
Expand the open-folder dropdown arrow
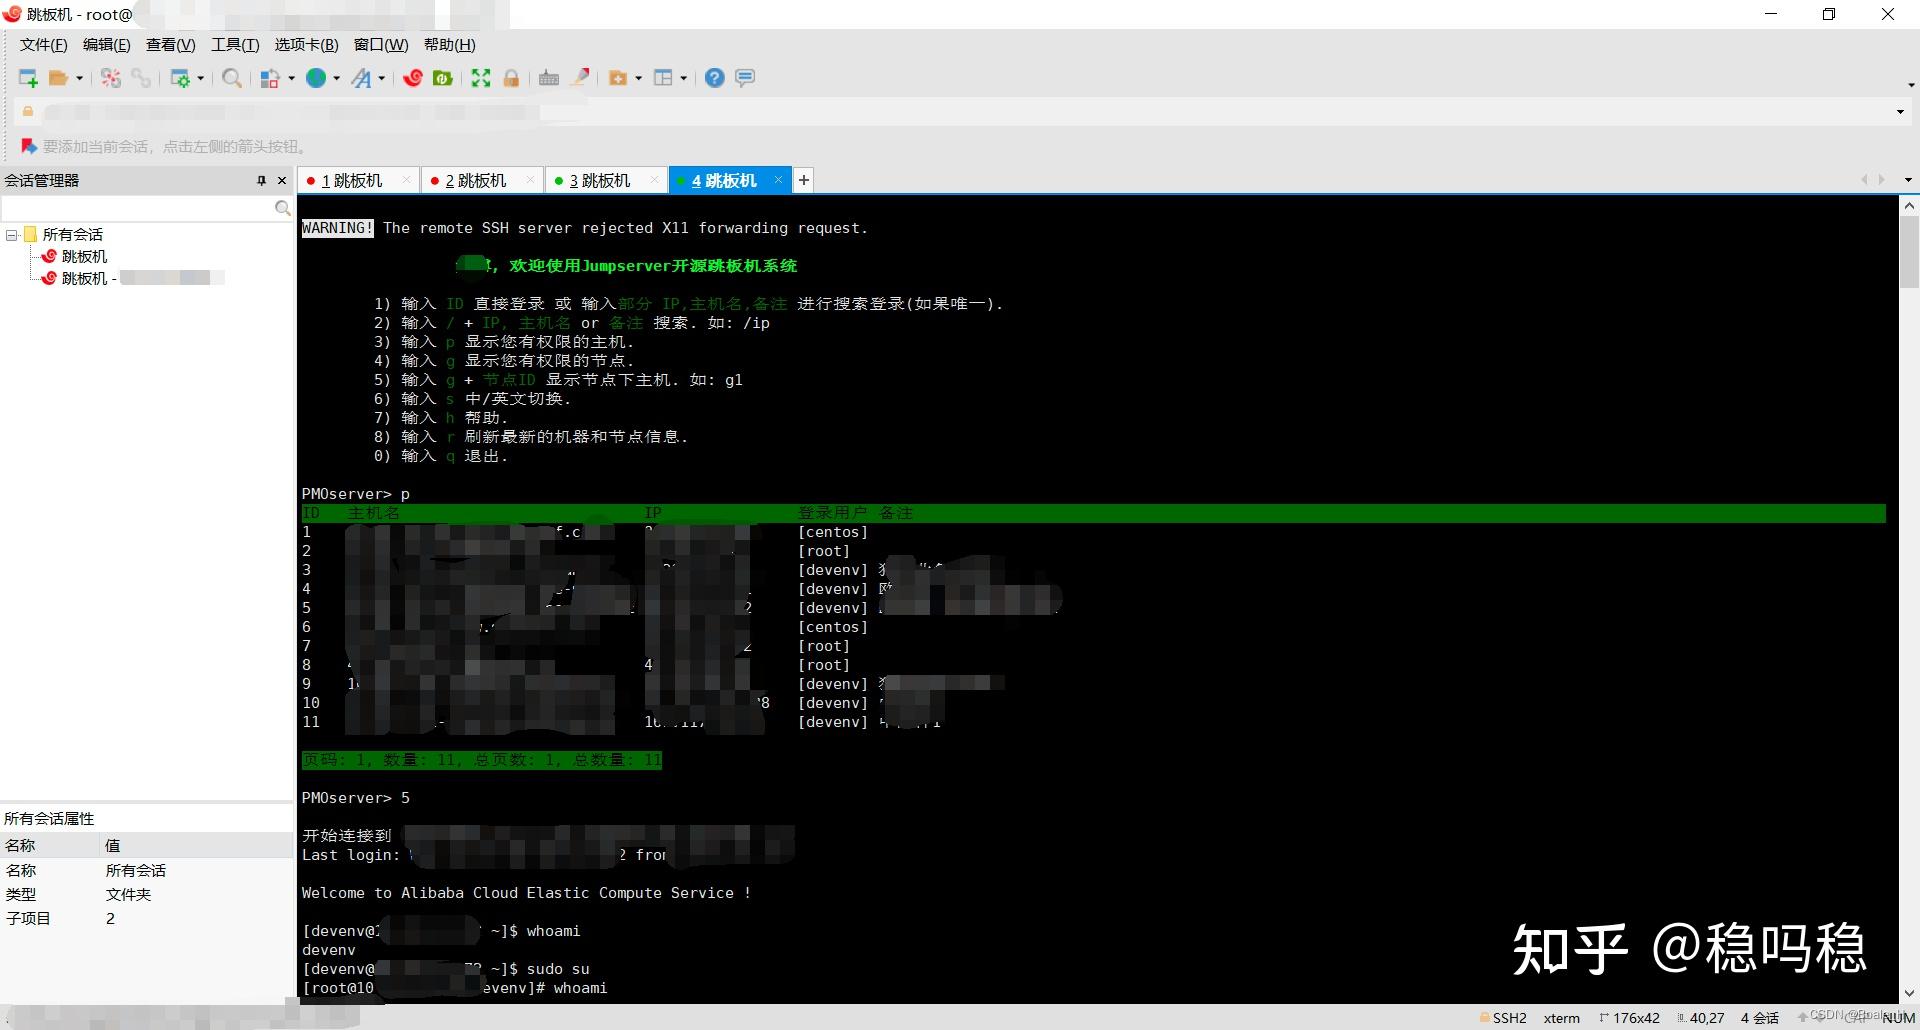click(79, 78)
